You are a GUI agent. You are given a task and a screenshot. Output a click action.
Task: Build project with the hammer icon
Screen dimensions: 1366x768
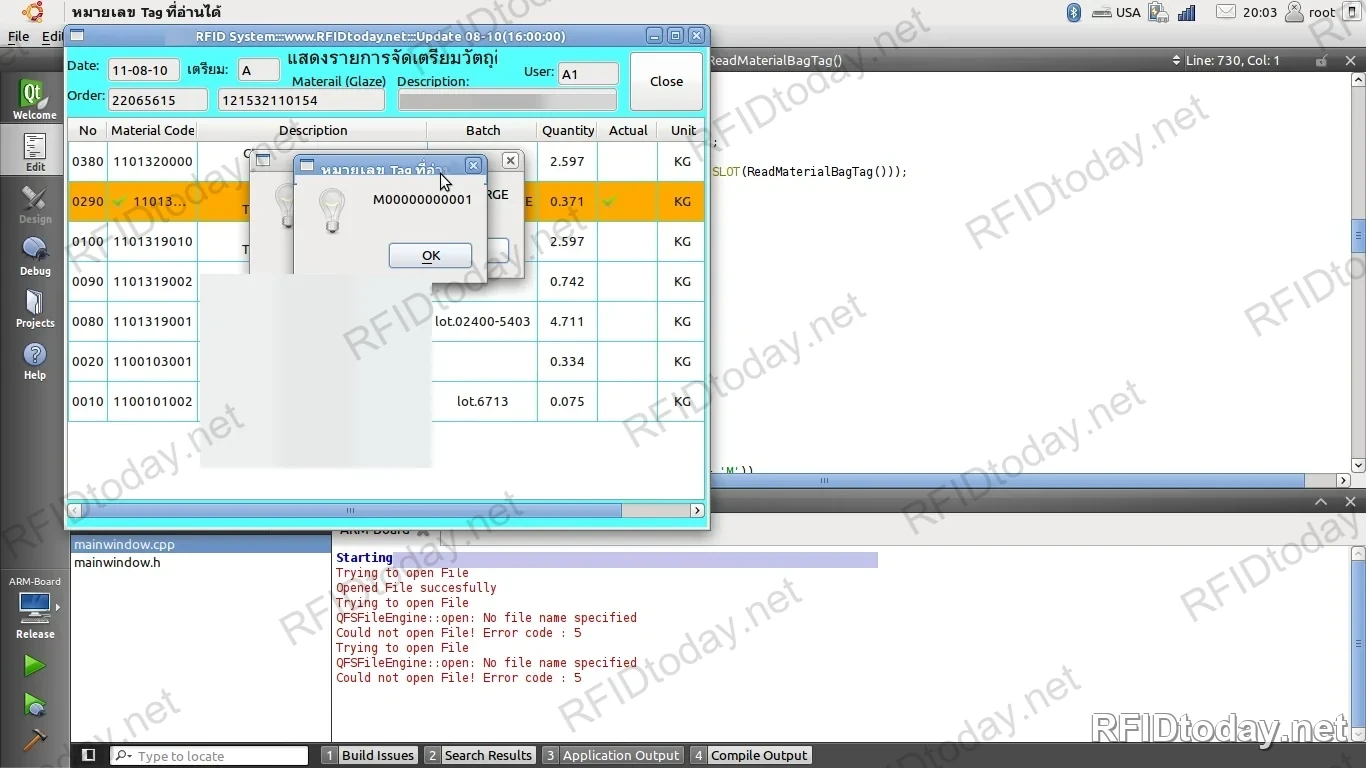click(x=34, y=739)
